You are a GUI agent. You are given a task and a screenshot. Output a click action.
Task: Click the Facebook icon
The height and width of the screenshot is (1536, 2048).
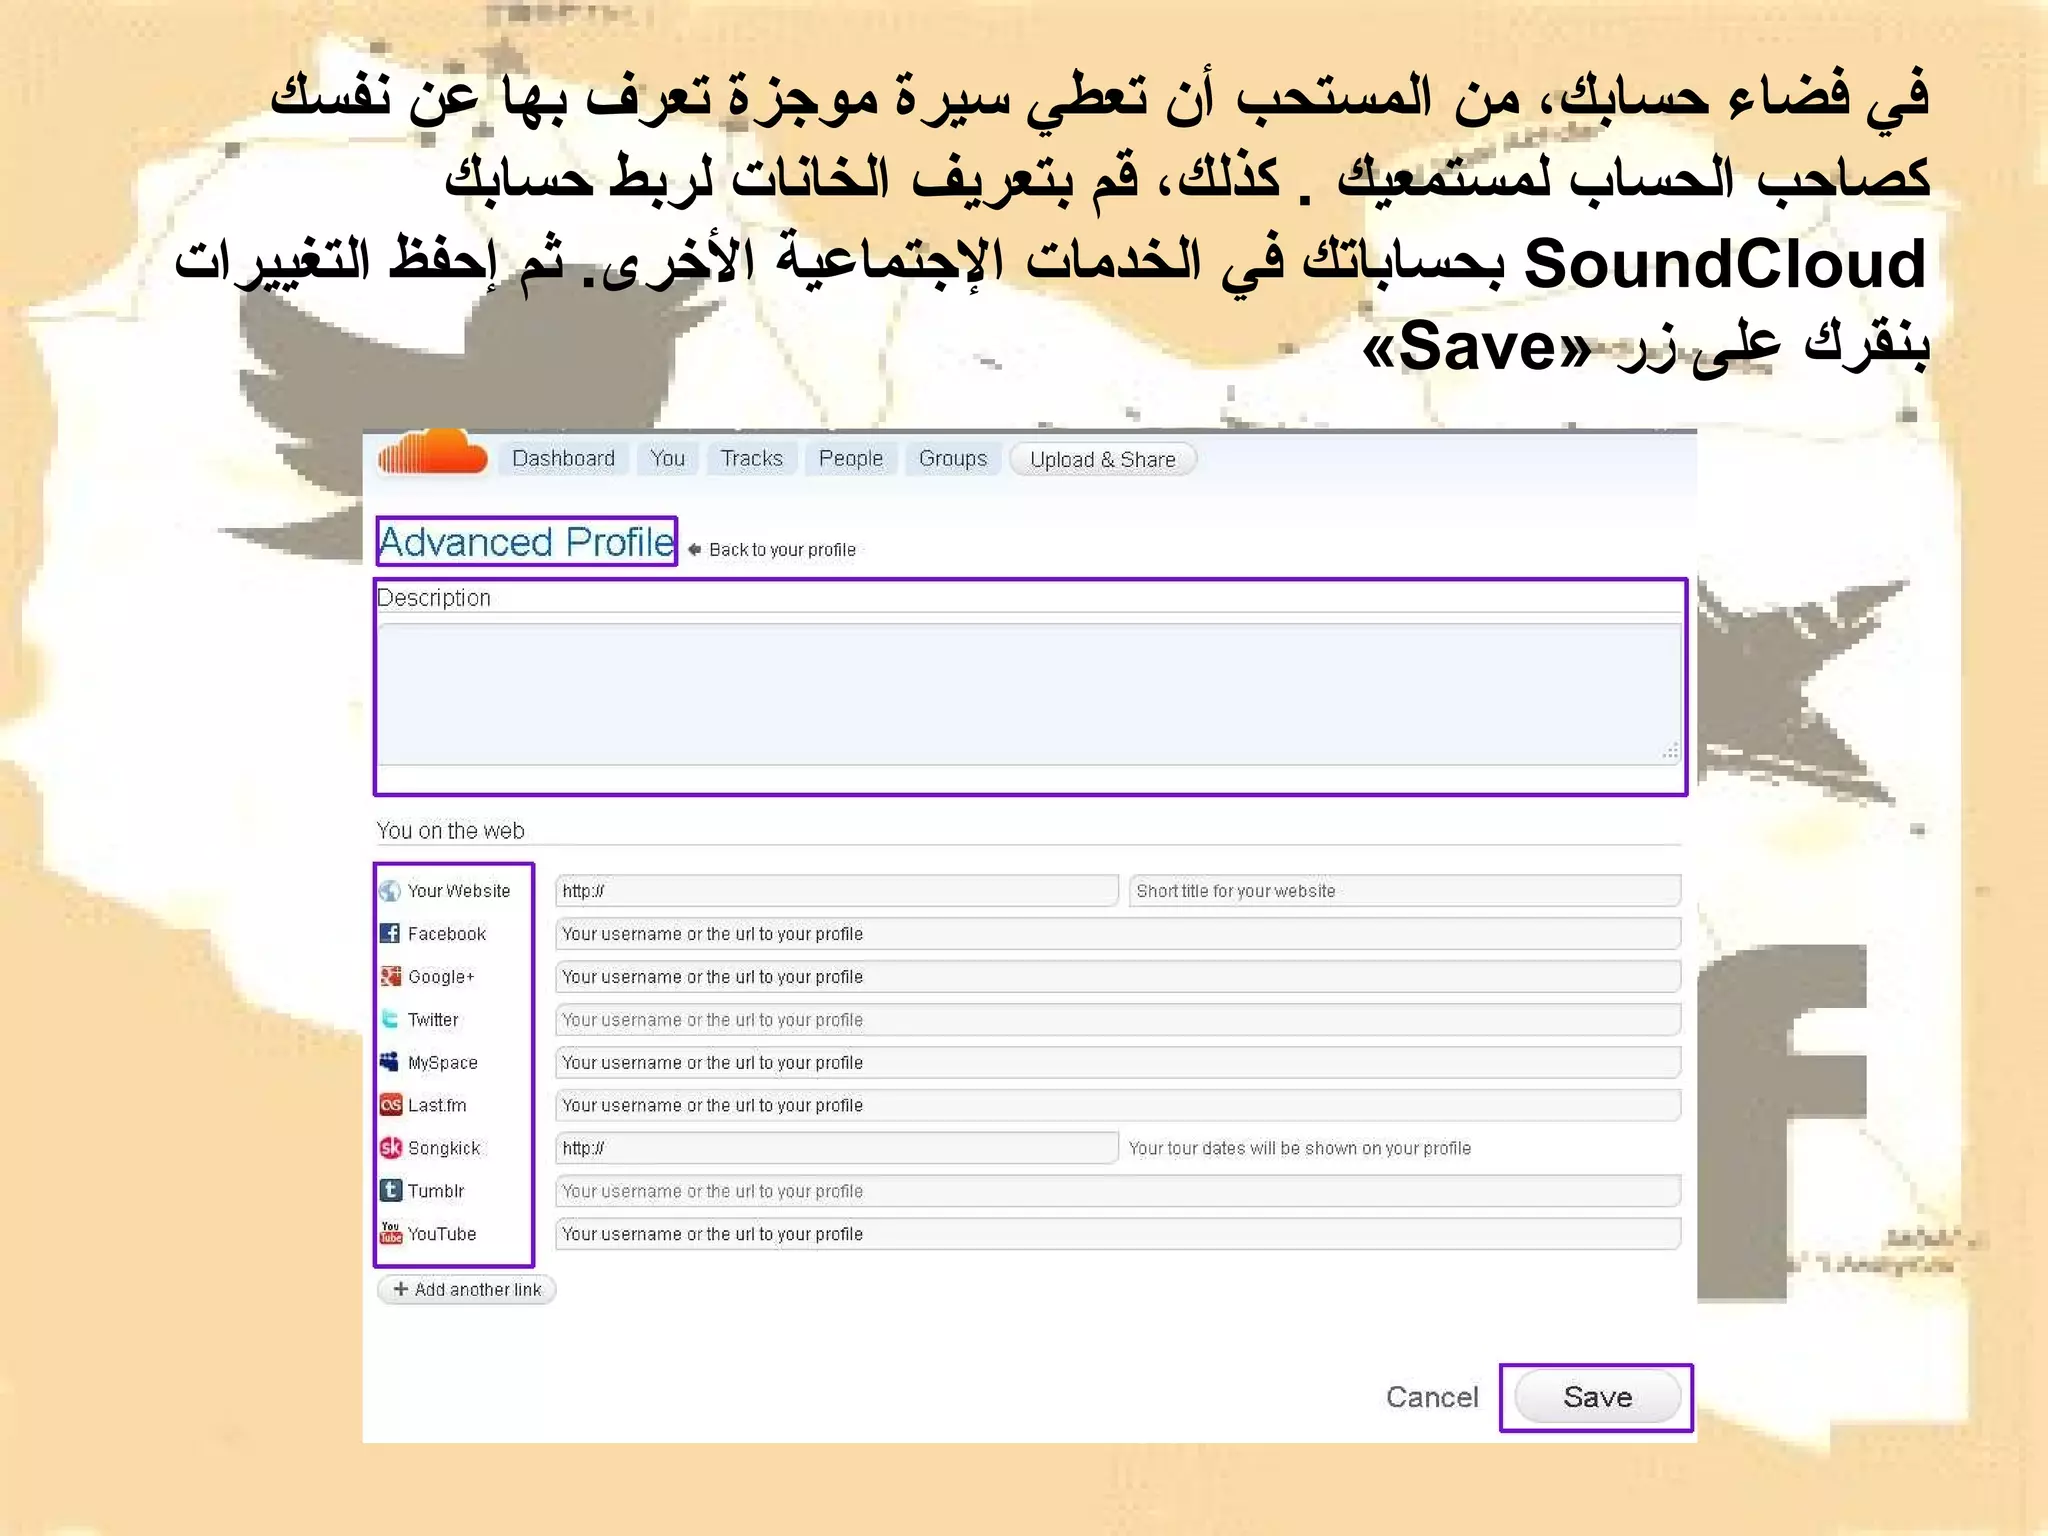390,933
